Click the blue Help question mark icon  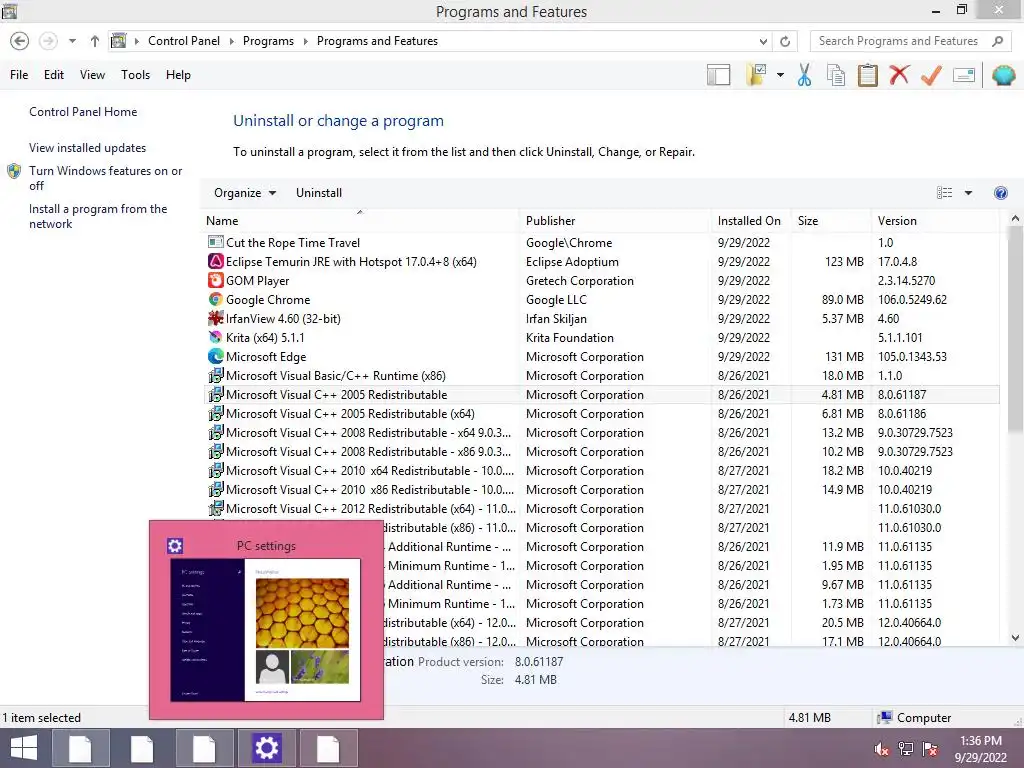pos(1000,193)
